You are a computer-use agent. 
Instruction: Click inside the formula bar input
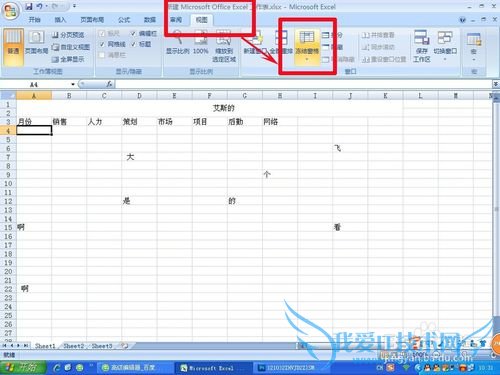click(x=303, y=84)
